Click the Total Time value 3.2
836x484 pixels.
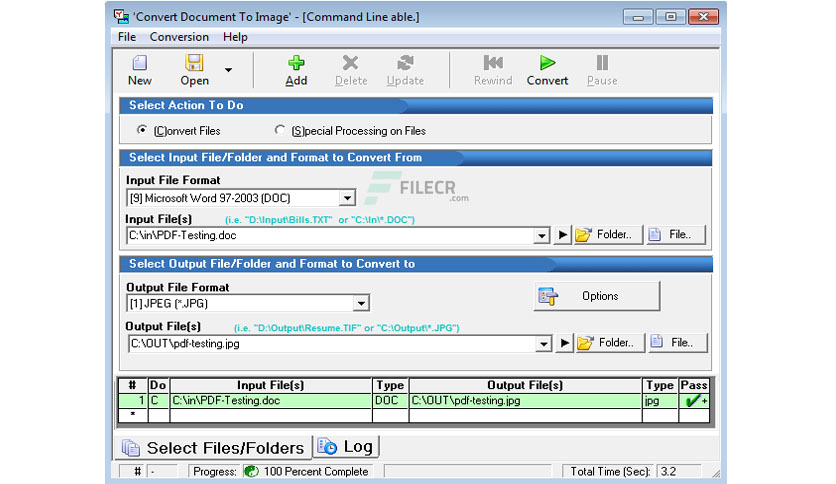[668, 472]
